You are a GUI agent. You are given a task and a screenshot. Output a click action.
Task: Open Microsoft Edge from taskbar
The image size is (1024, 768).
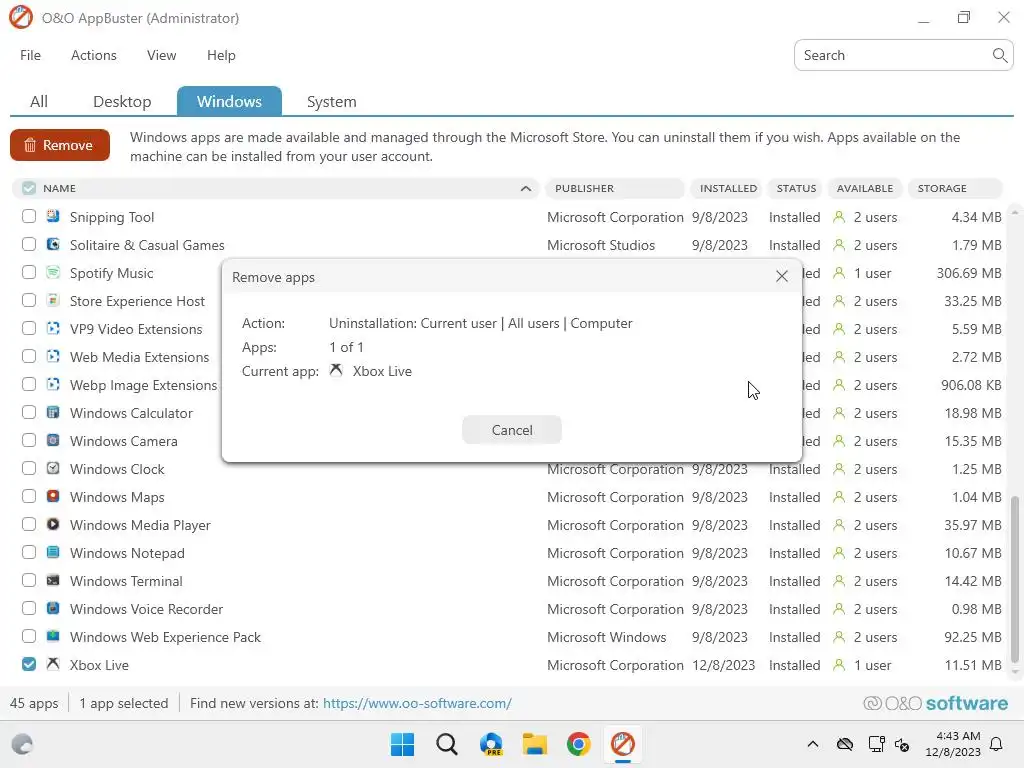tap(491, 744)
